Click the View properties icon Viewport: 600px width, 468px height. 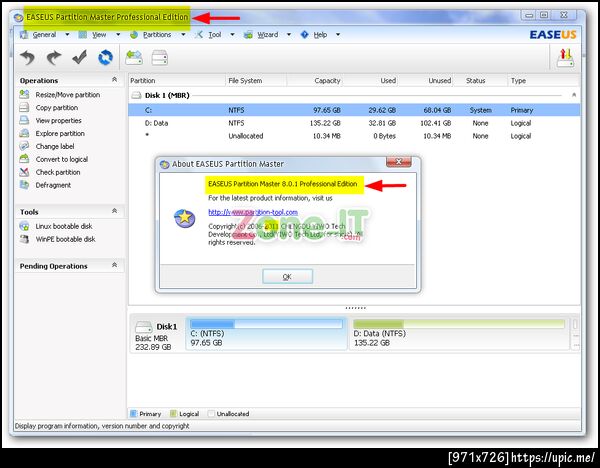coord(24,120)
